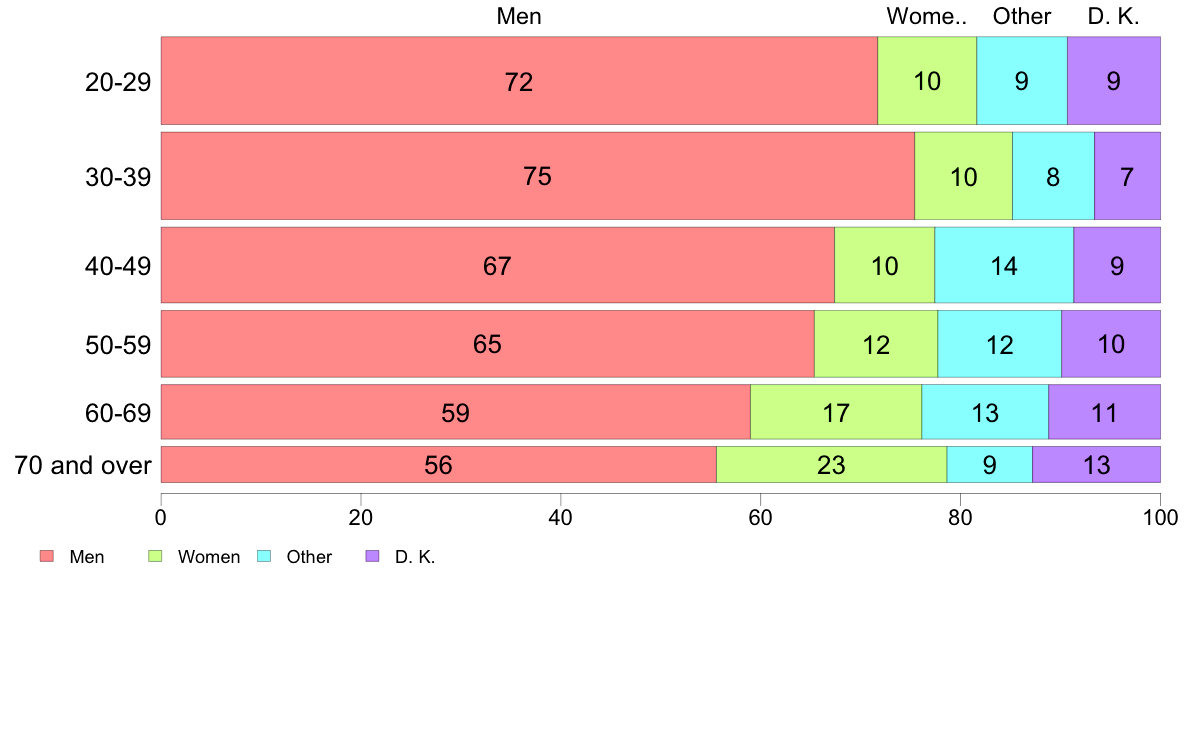Viewport: 1188px width, 736px height.
Task: Select the Men segment in the 50-59 bar
Action: tap(487, 345)
